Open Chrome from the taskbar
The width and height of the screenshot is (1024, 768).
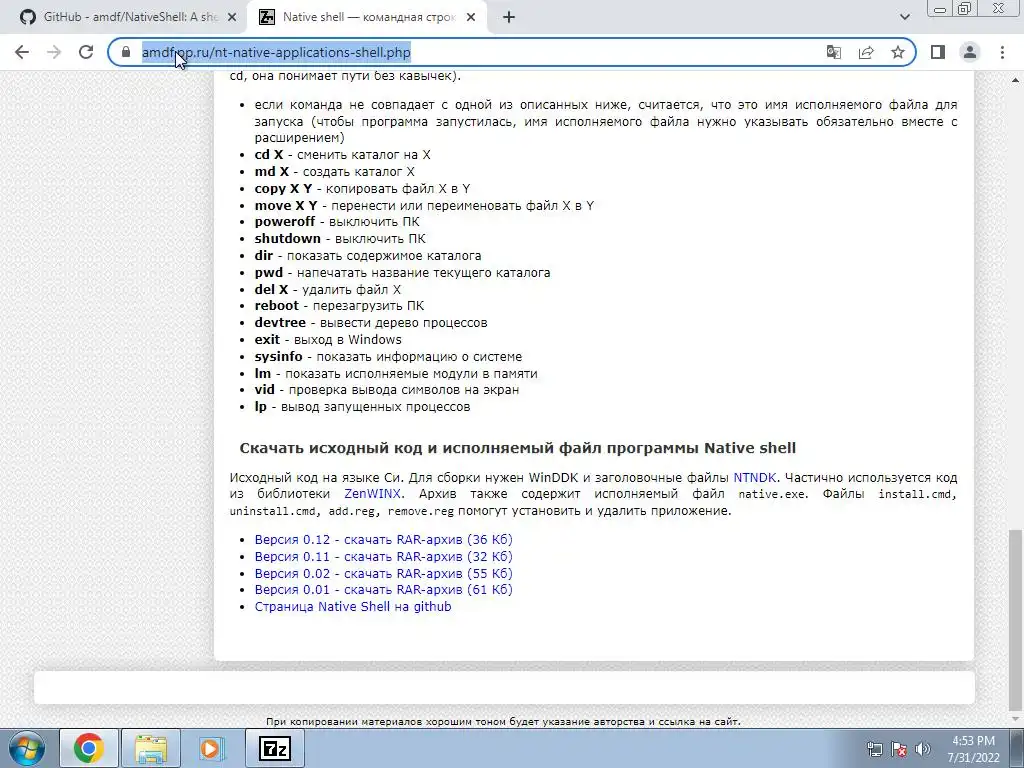tap(89, 748)
